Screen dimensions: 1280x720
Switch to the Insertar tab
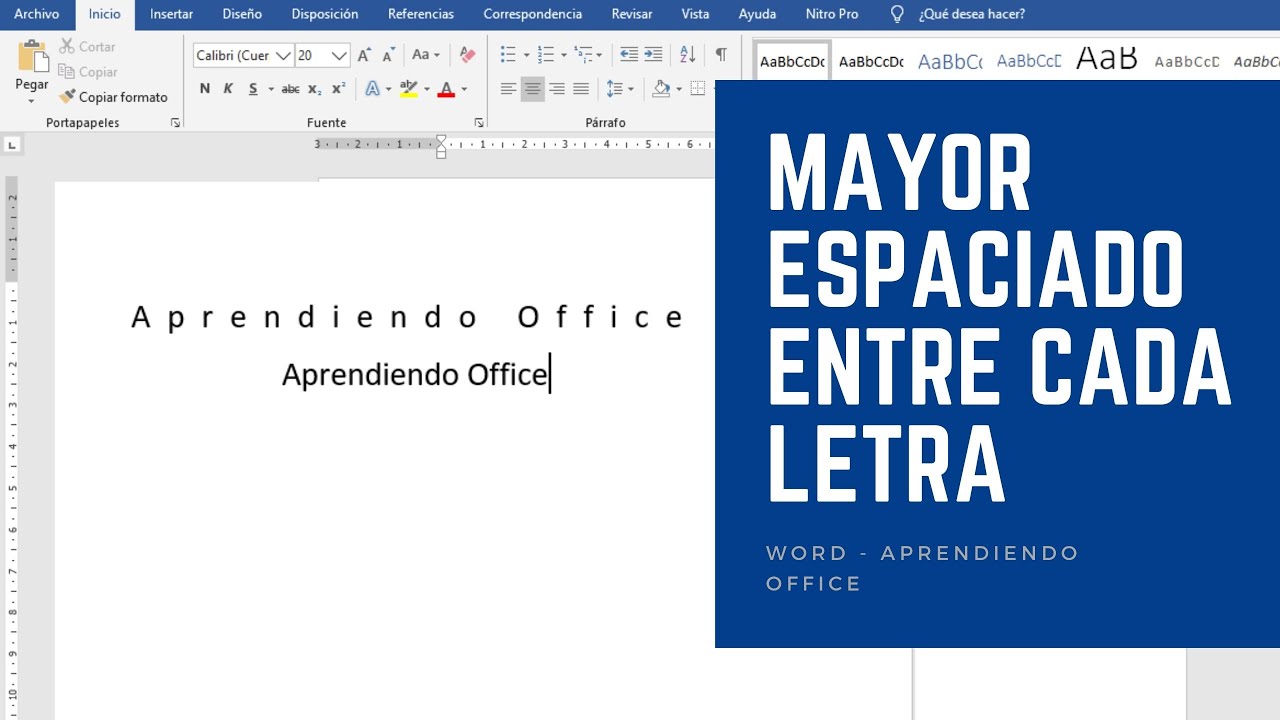[x=171, y=14]
